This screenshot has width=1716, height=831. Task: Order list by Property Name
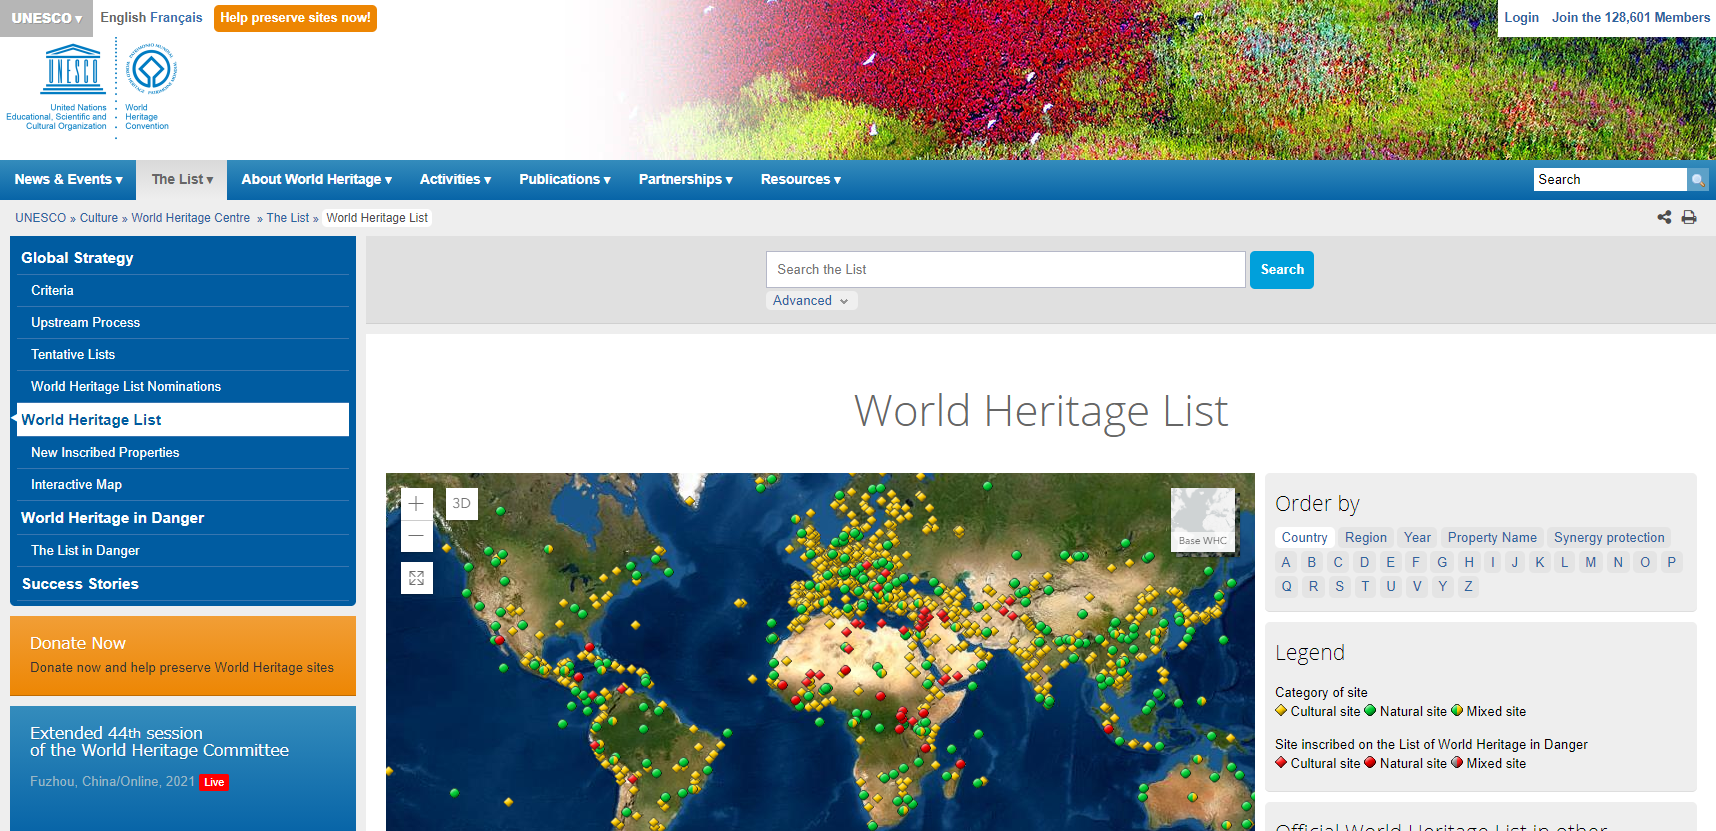(x=1492, y=538)
